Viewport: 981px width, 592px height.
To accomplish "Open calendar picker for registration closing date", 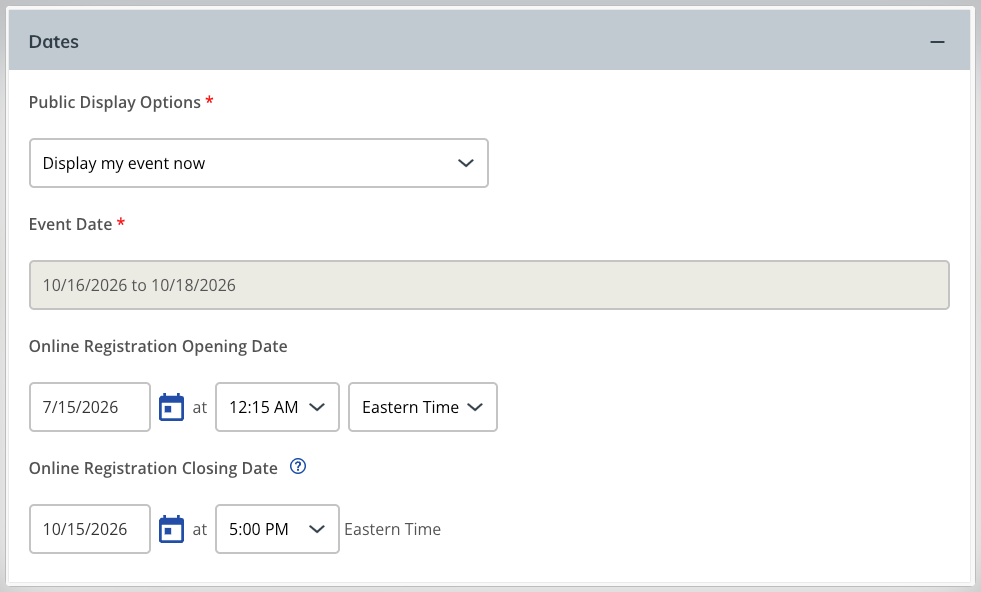I will 171,529.
